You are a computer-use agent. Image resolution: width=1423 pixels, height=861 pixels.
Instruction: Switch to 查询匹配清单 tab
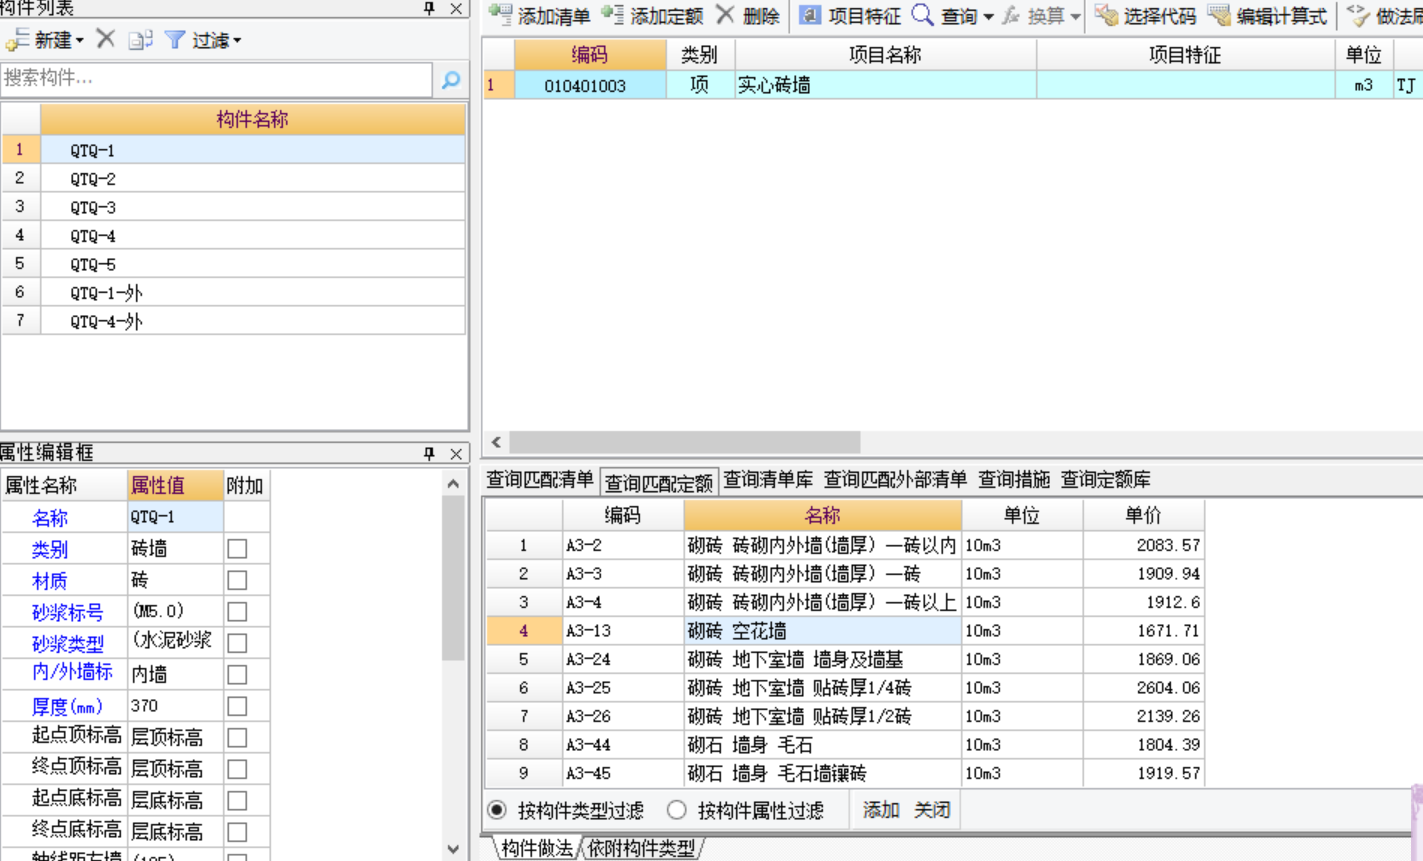pyautogui.click(x=540, y=480)
